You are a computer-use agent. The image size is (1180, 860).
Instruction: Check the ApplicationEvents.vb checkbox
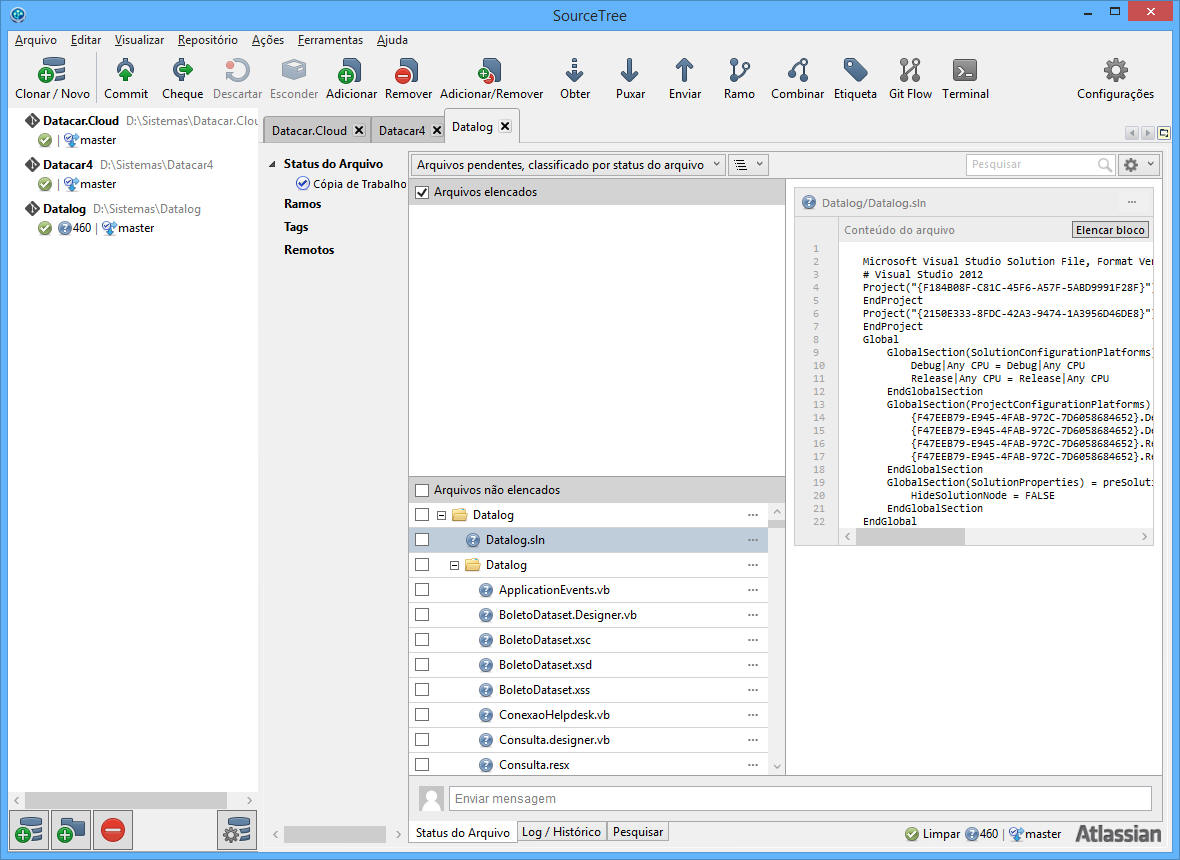422,590
